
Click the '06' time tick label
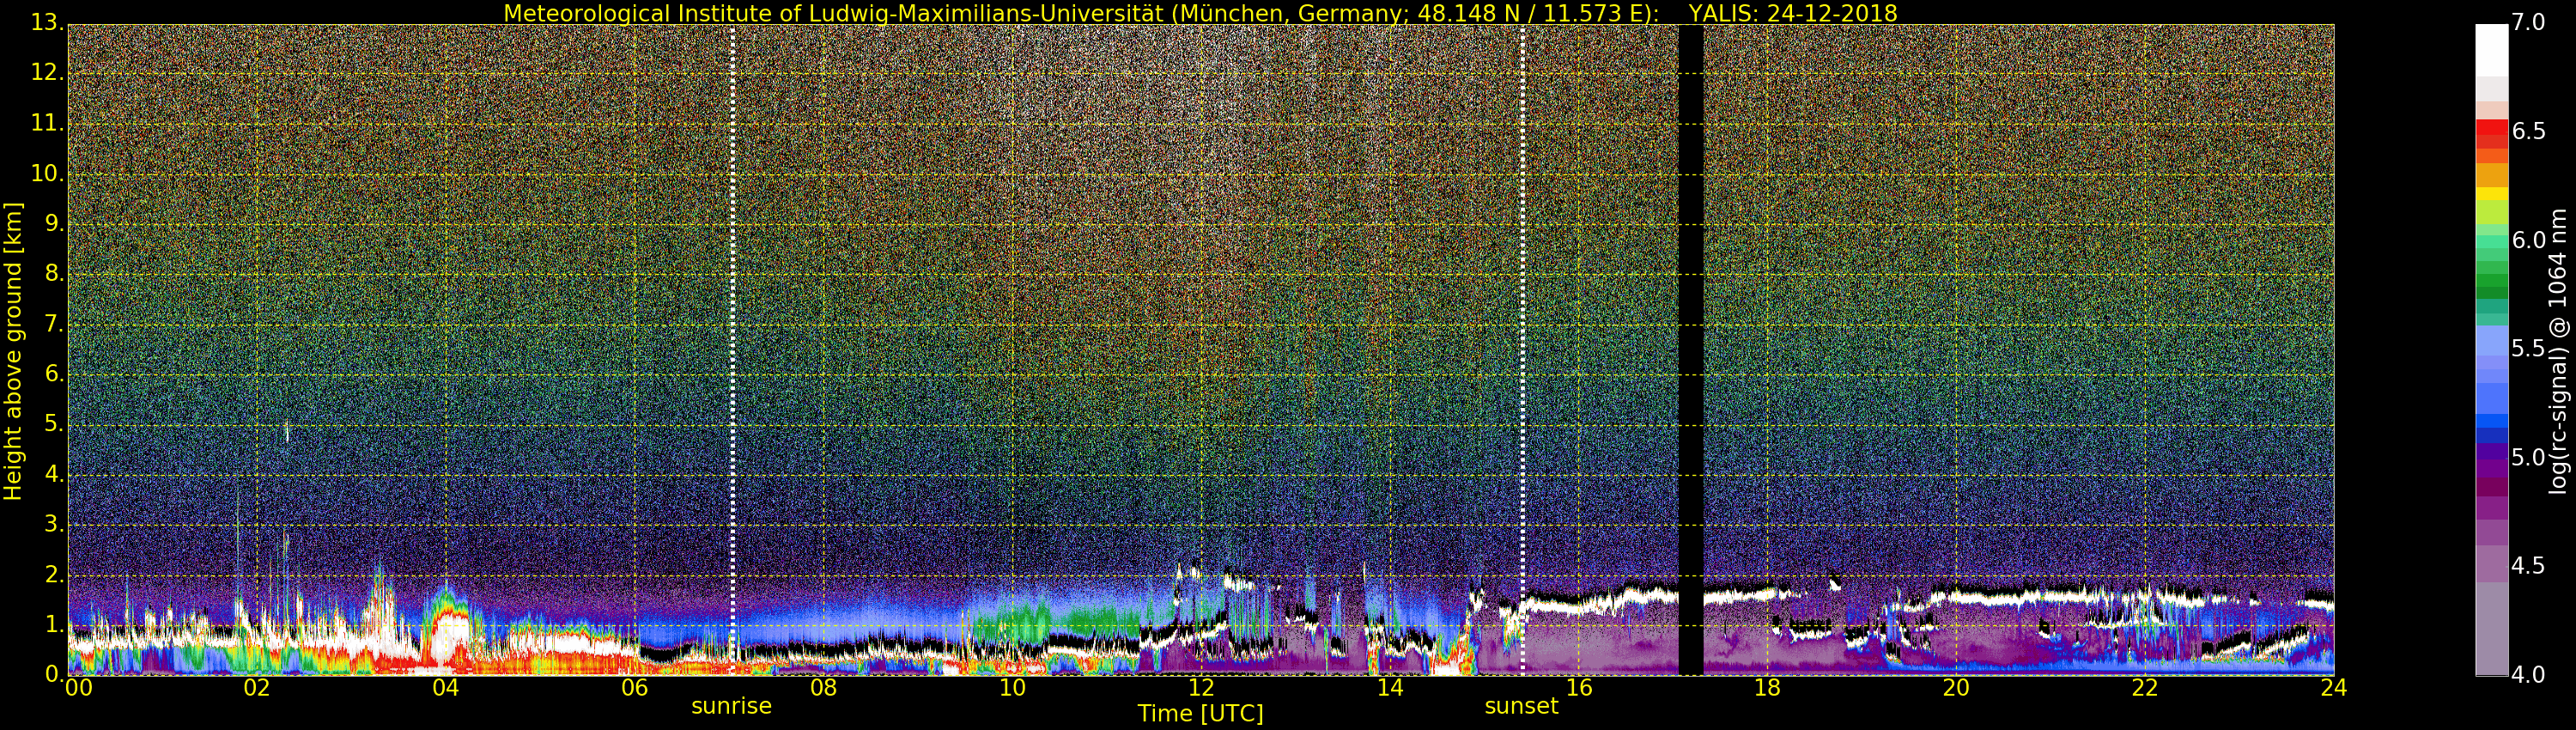point(634,688)
